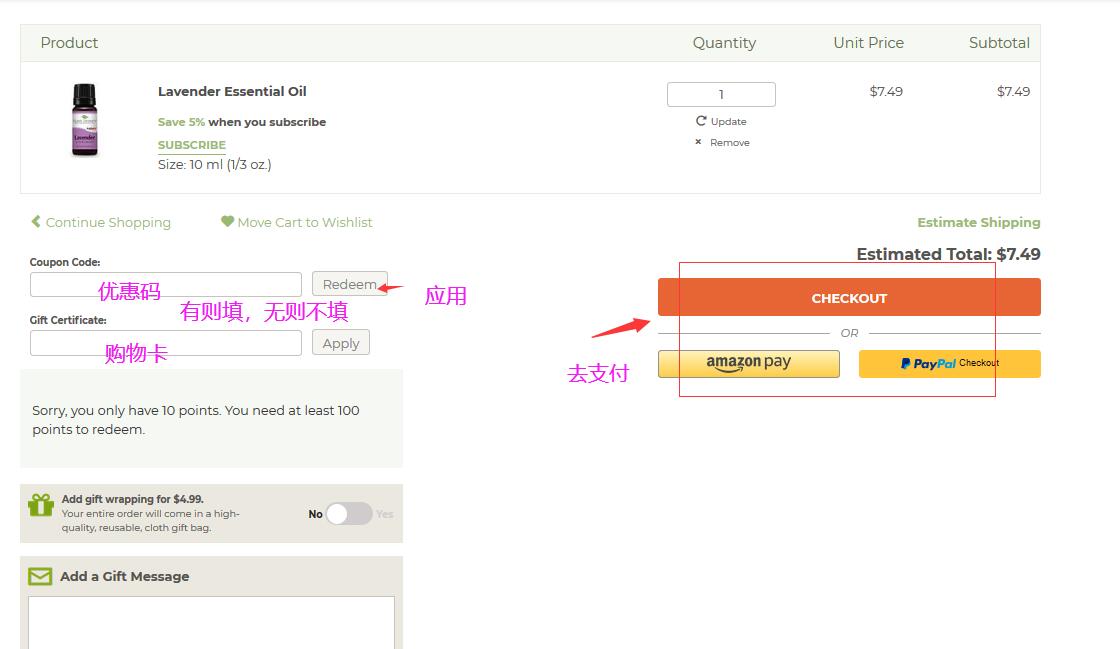
Task: Click the Product column header
Action: click(69, 43)
